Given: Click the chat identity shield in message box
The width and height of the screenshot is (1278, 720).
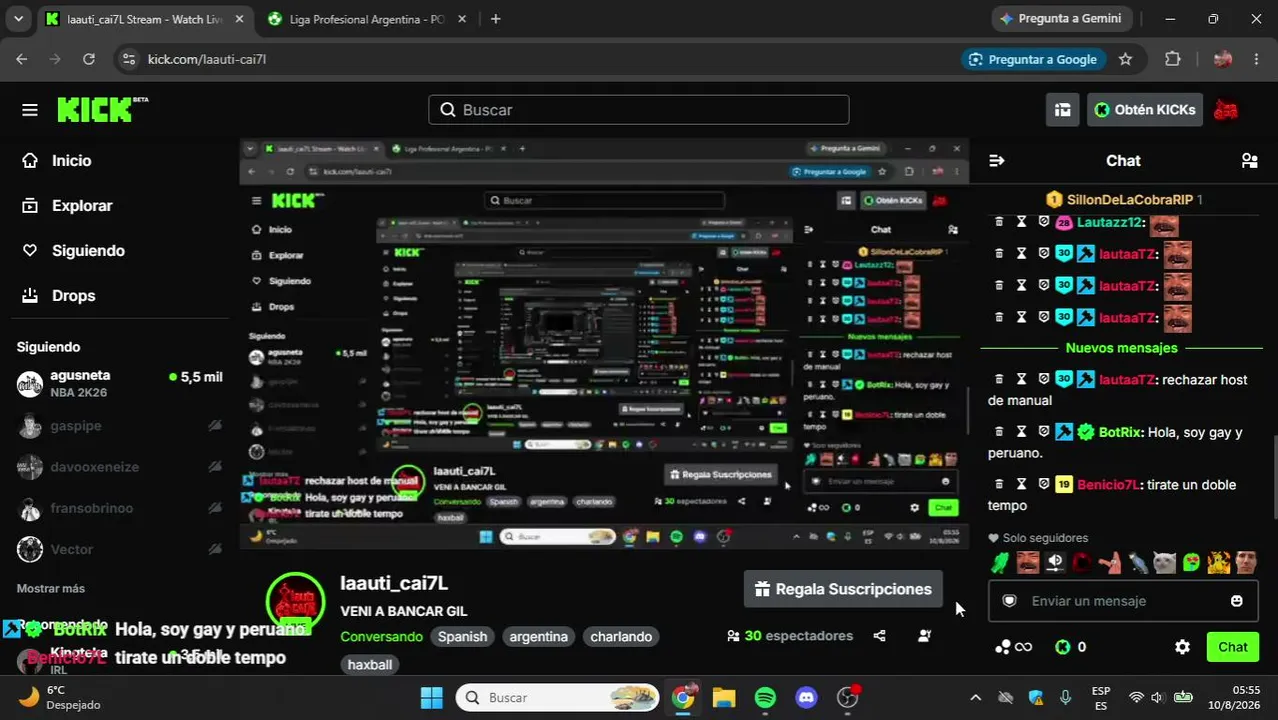Looking at the screenshot, I should (1009, 601).
